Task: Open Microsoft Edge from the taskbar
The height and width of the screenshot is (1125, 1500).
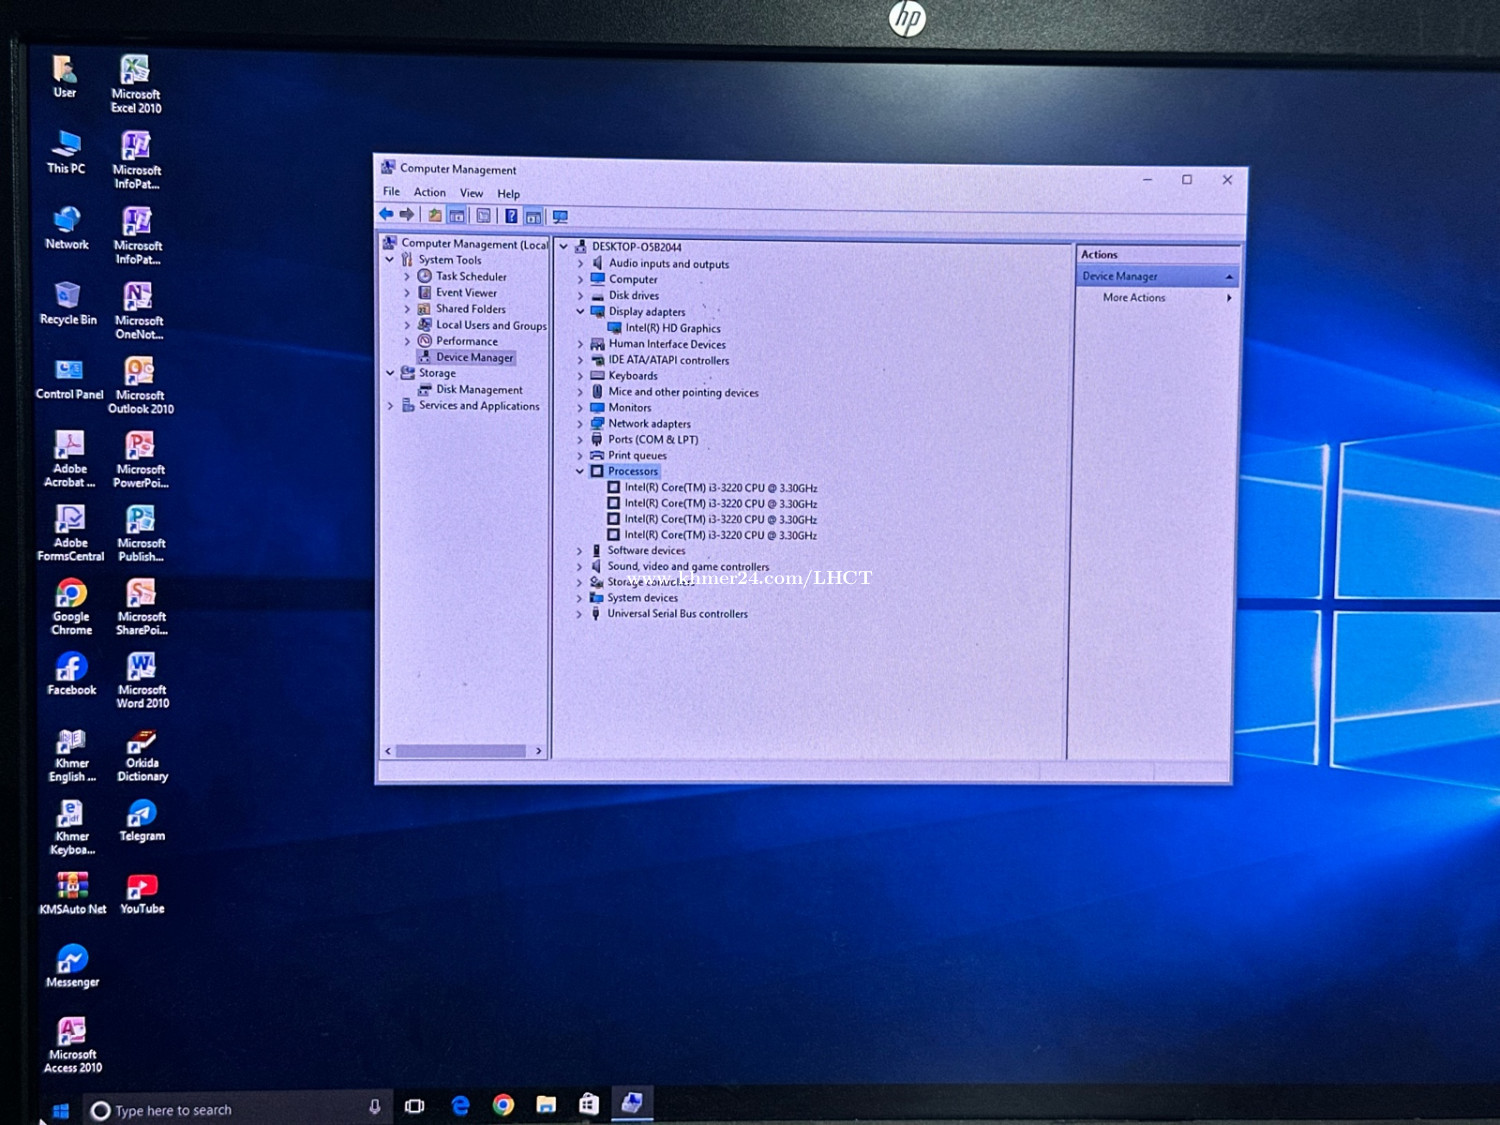Action: (460, 1105)
